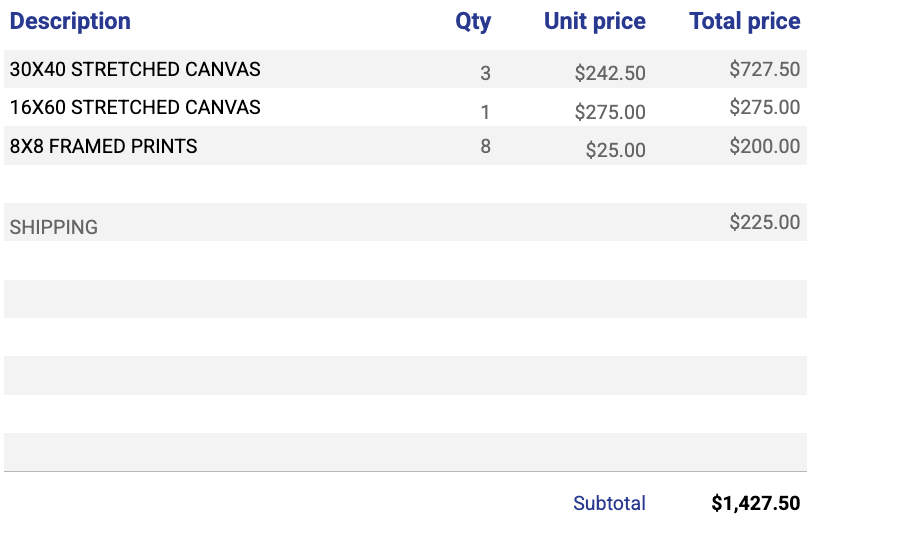The width and height of the screenshot is (900, 540).
Task: Select the $275.00 cell under Unit price
Action: (x=610, y=112)
